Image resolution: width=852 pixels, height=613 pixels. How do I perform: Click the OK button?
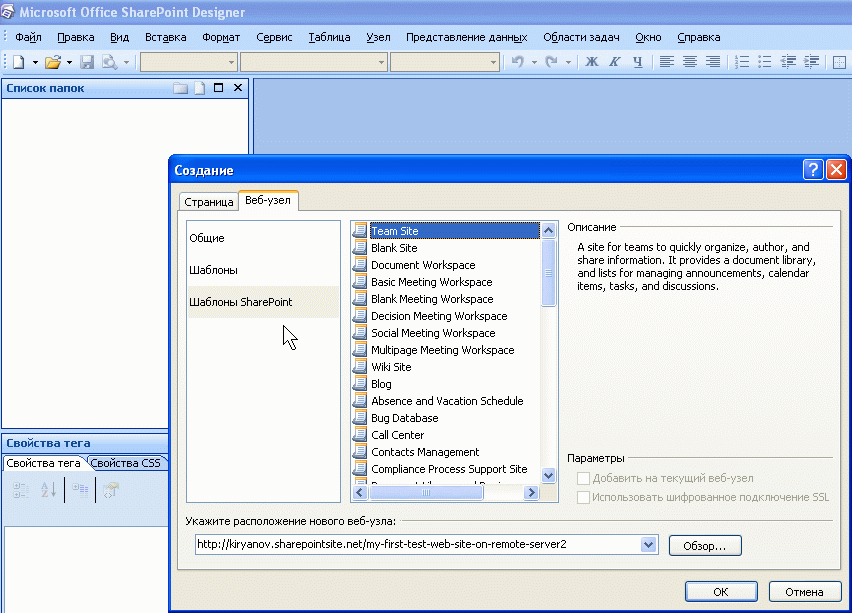click(x=721, y=592)
